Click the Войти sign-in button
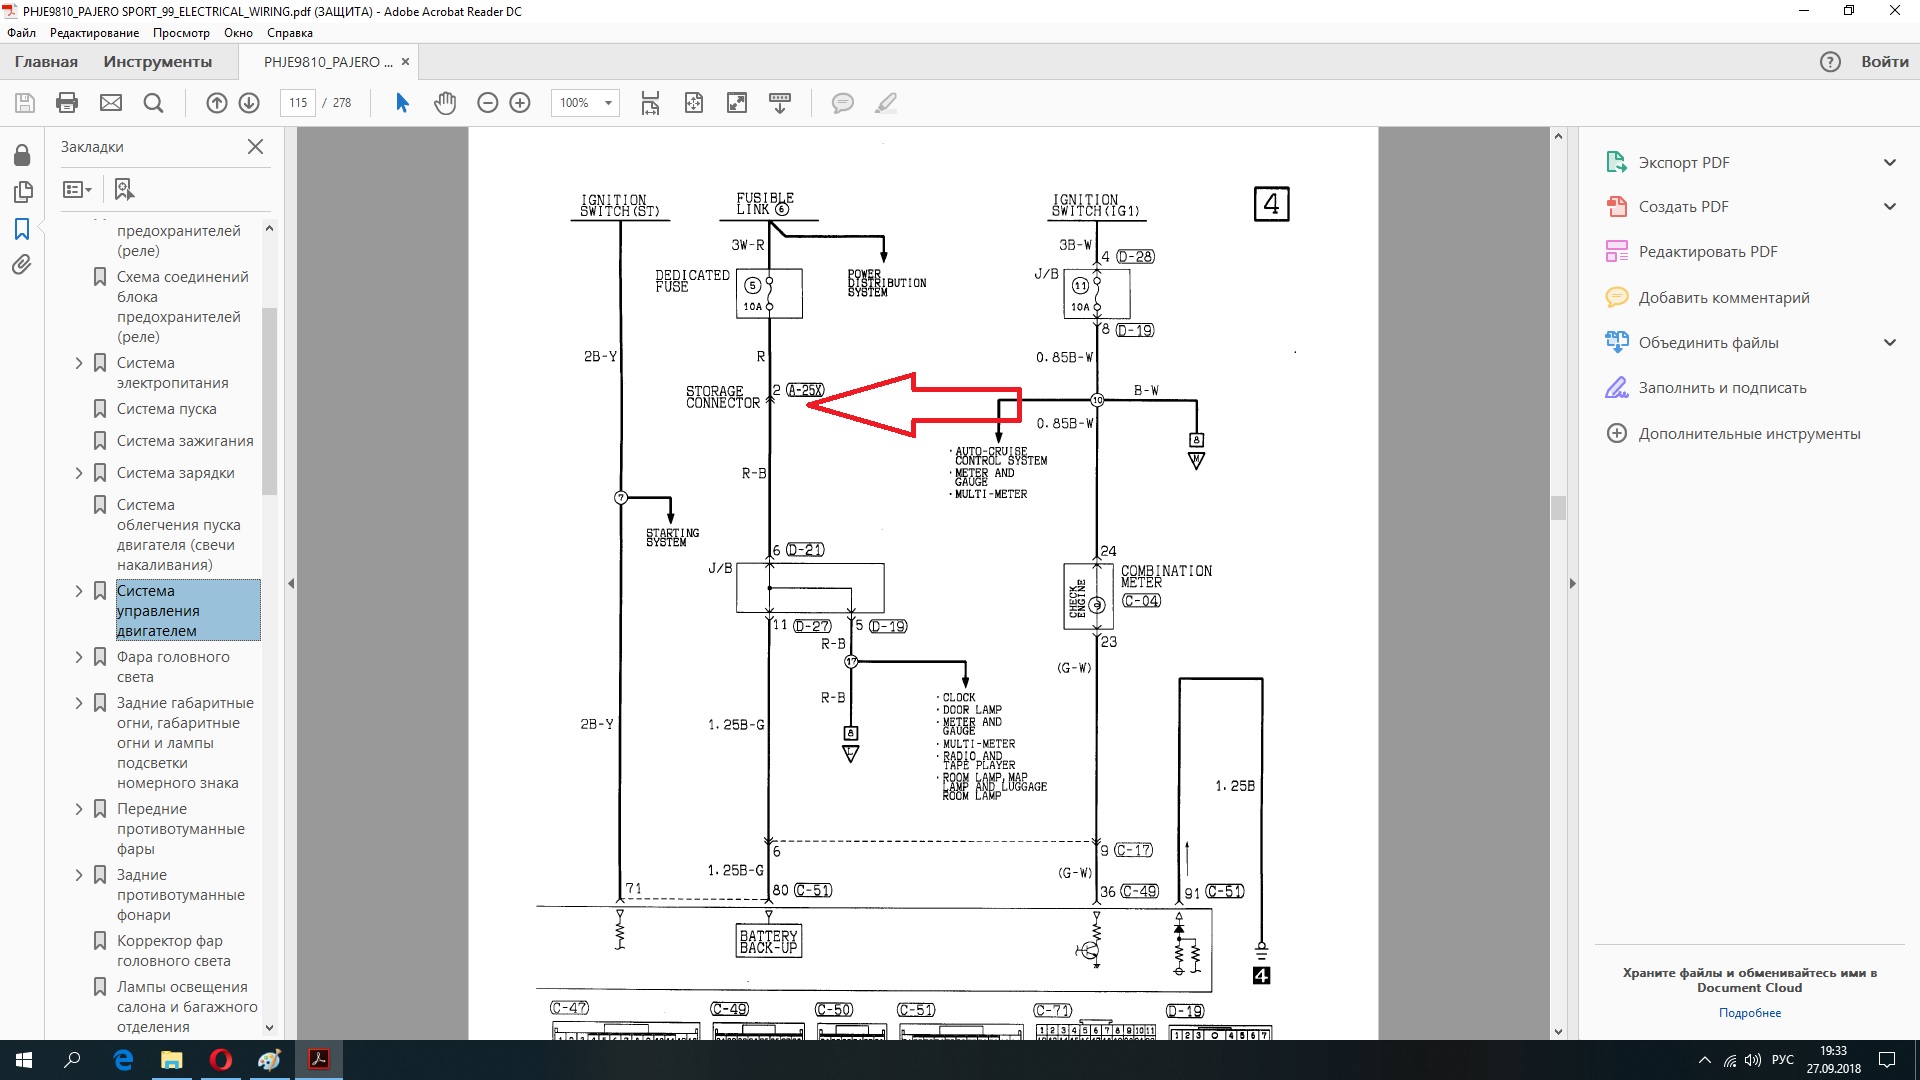 [1884, 61]
